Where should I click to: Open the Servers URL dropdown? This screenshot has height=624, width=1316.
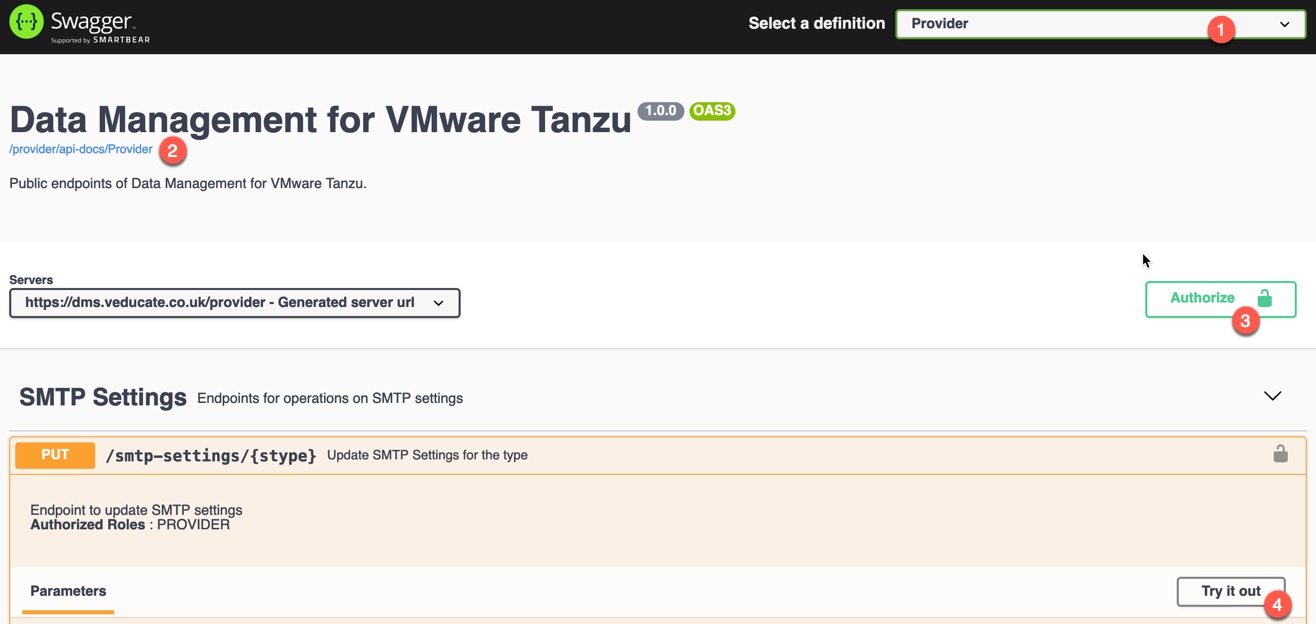[x=235, y=303]
